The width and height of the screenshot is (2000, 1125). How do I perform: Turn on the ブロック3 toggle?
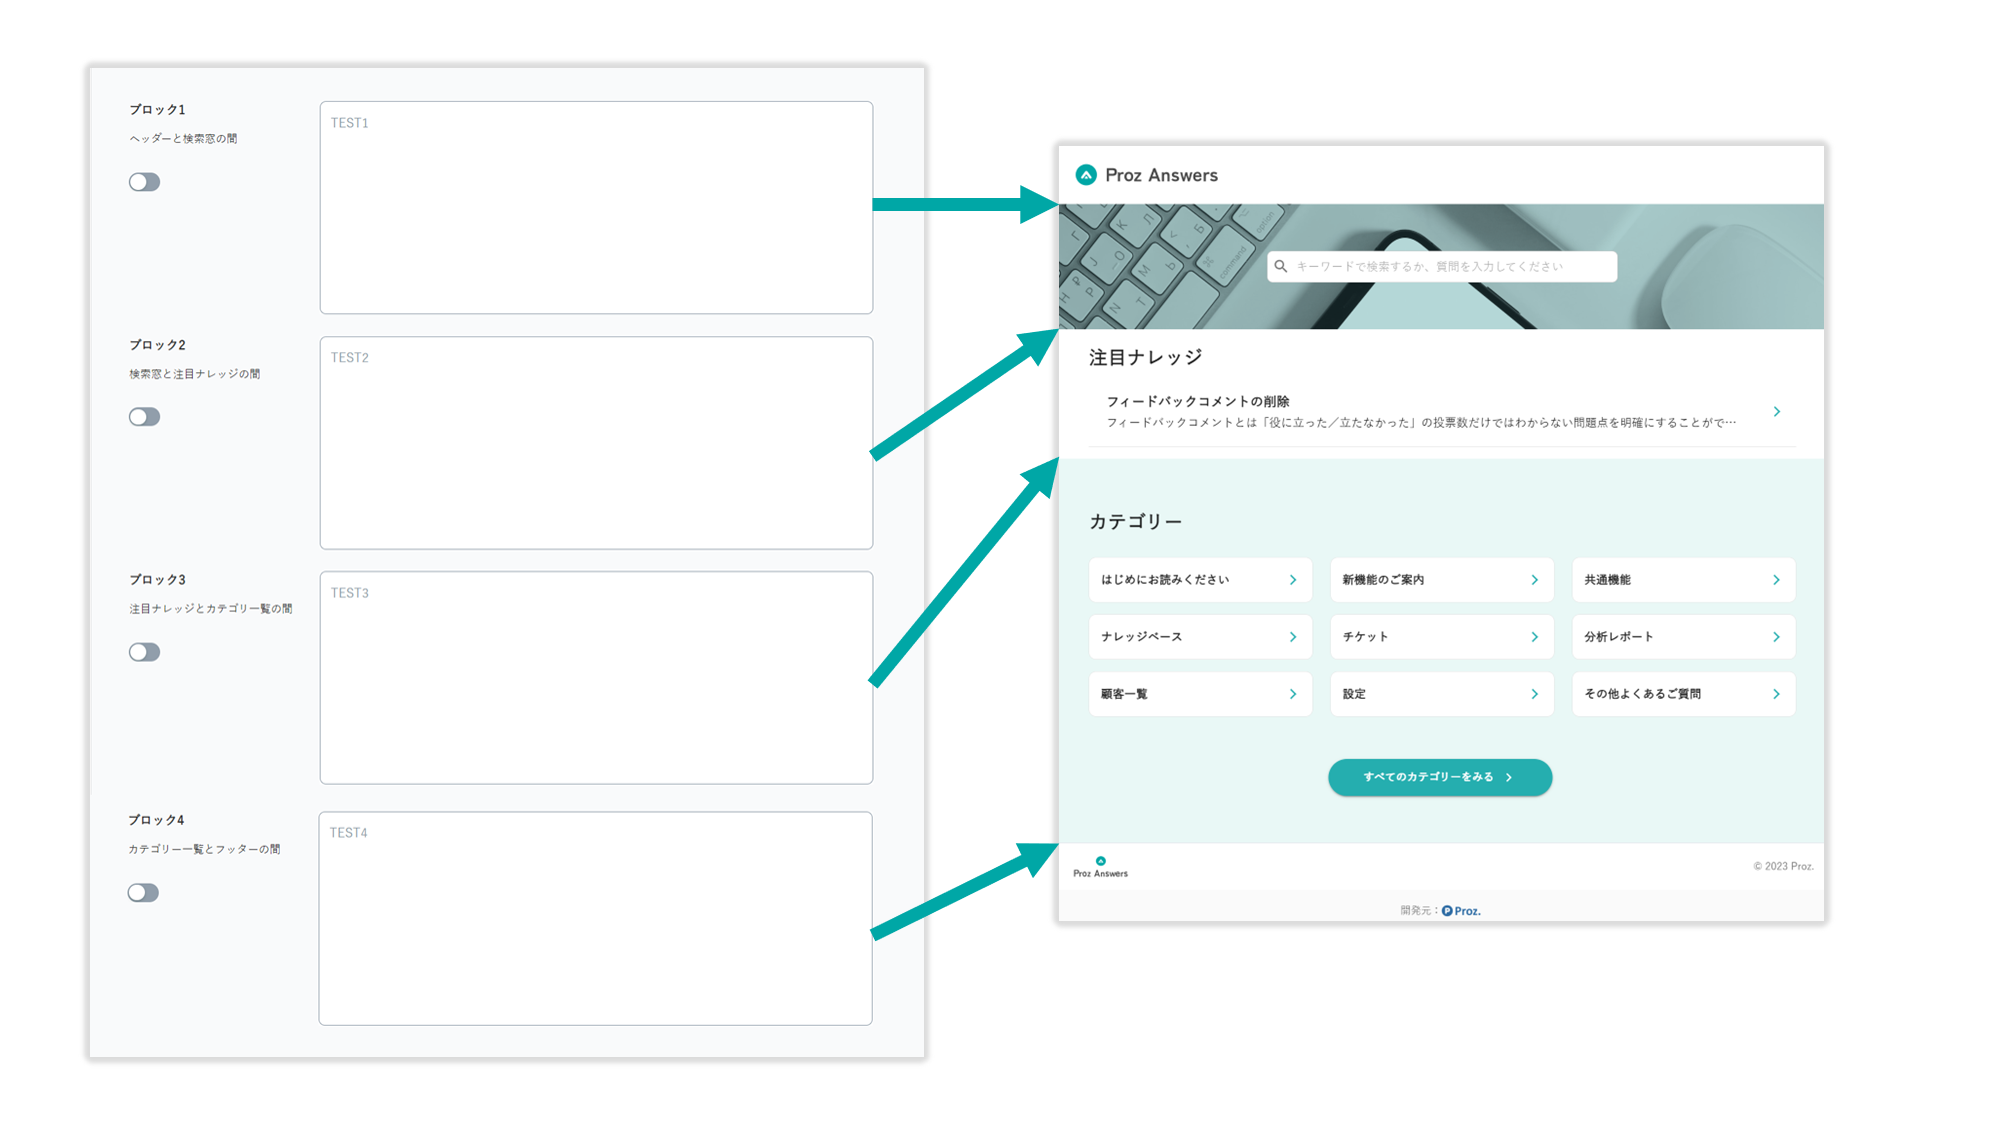tap(144, 652)
